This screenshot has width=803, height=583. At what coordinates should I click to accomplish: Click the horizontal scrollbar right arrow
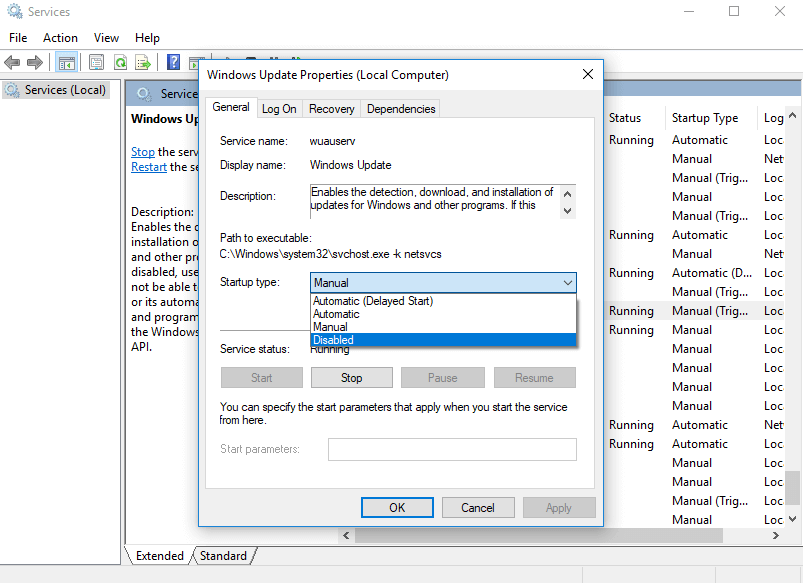(776, 535)
